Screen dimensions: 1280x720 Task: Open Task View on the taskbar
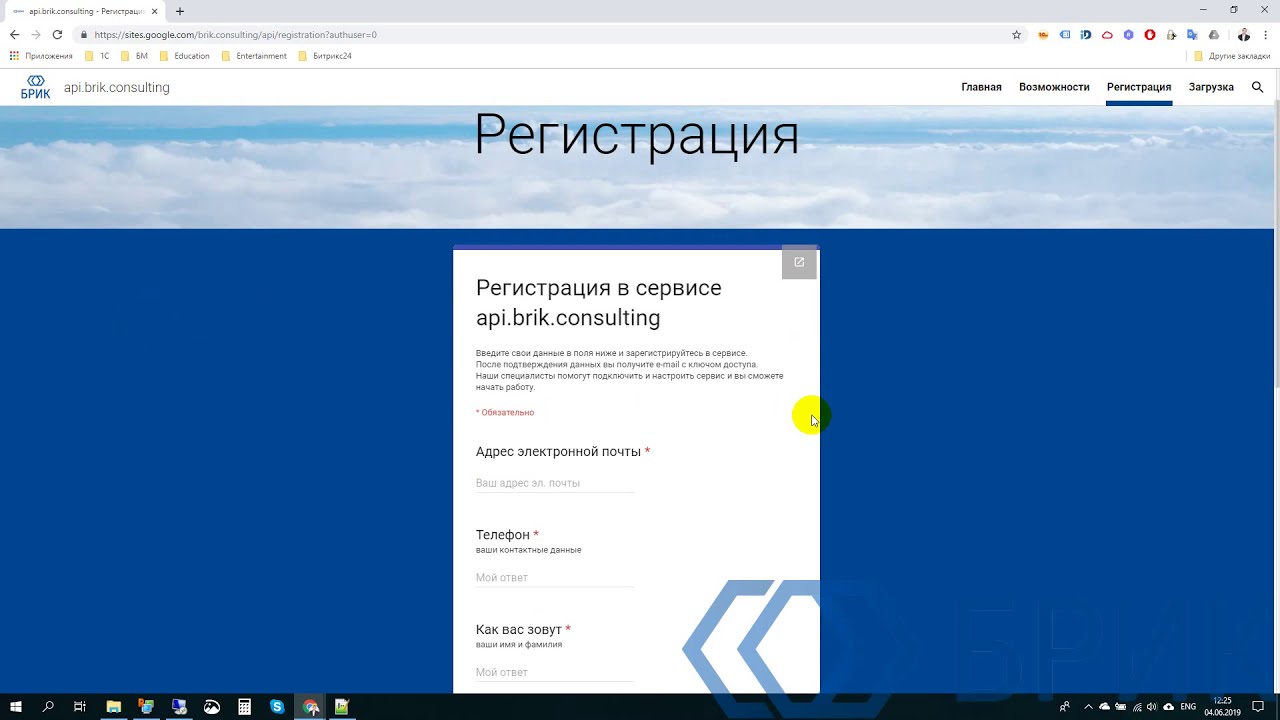(x=80, y=707)
